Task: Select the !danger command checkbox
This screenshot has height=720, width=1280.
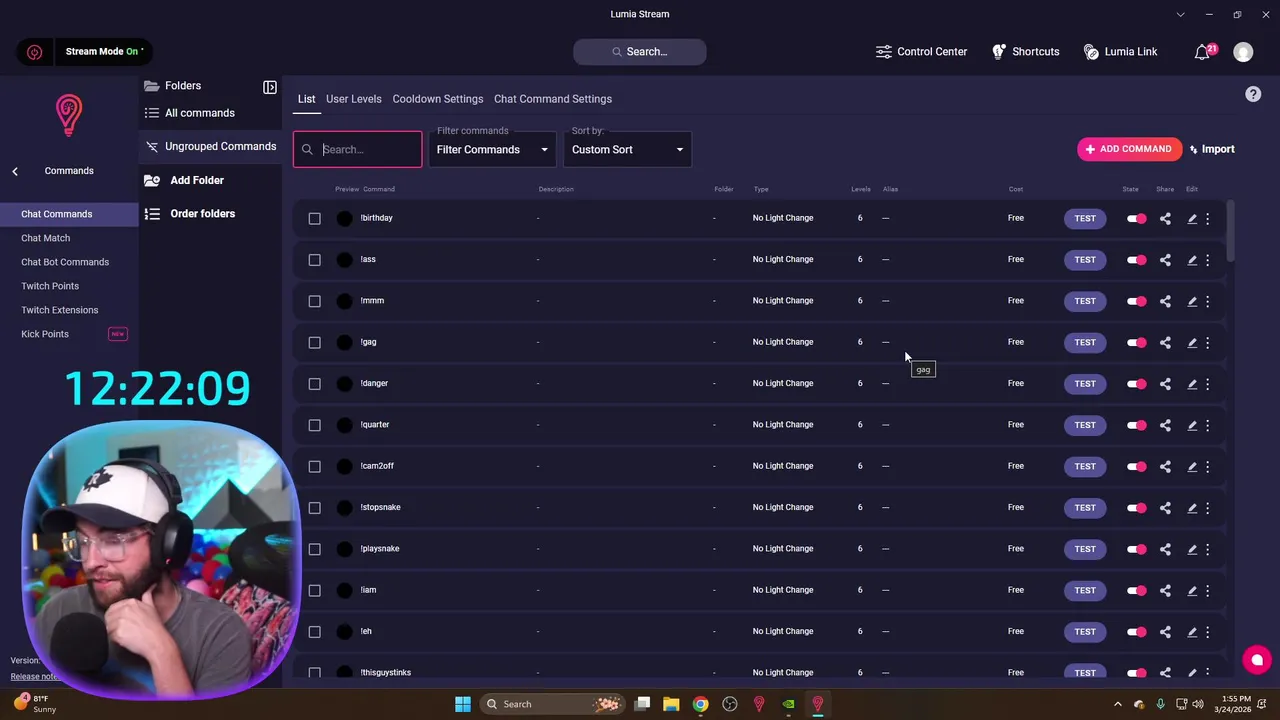Action: [x=315, y=384]
